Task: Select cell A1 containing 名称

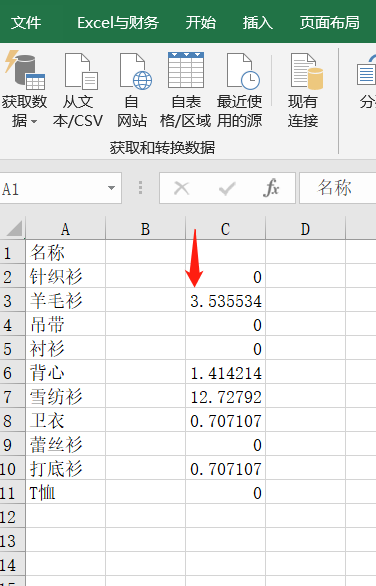Action: click(x=65, y=252)
